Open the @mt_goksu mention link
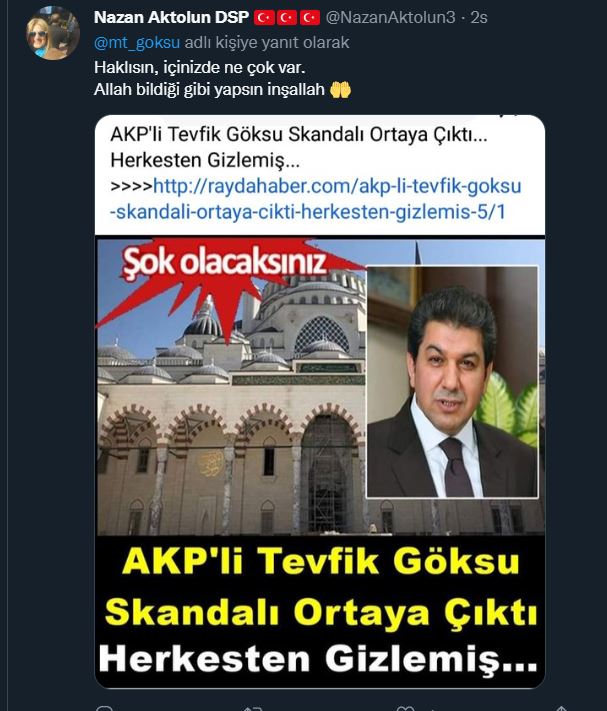The height and width of the screenshot is (711, 607). 137,42
